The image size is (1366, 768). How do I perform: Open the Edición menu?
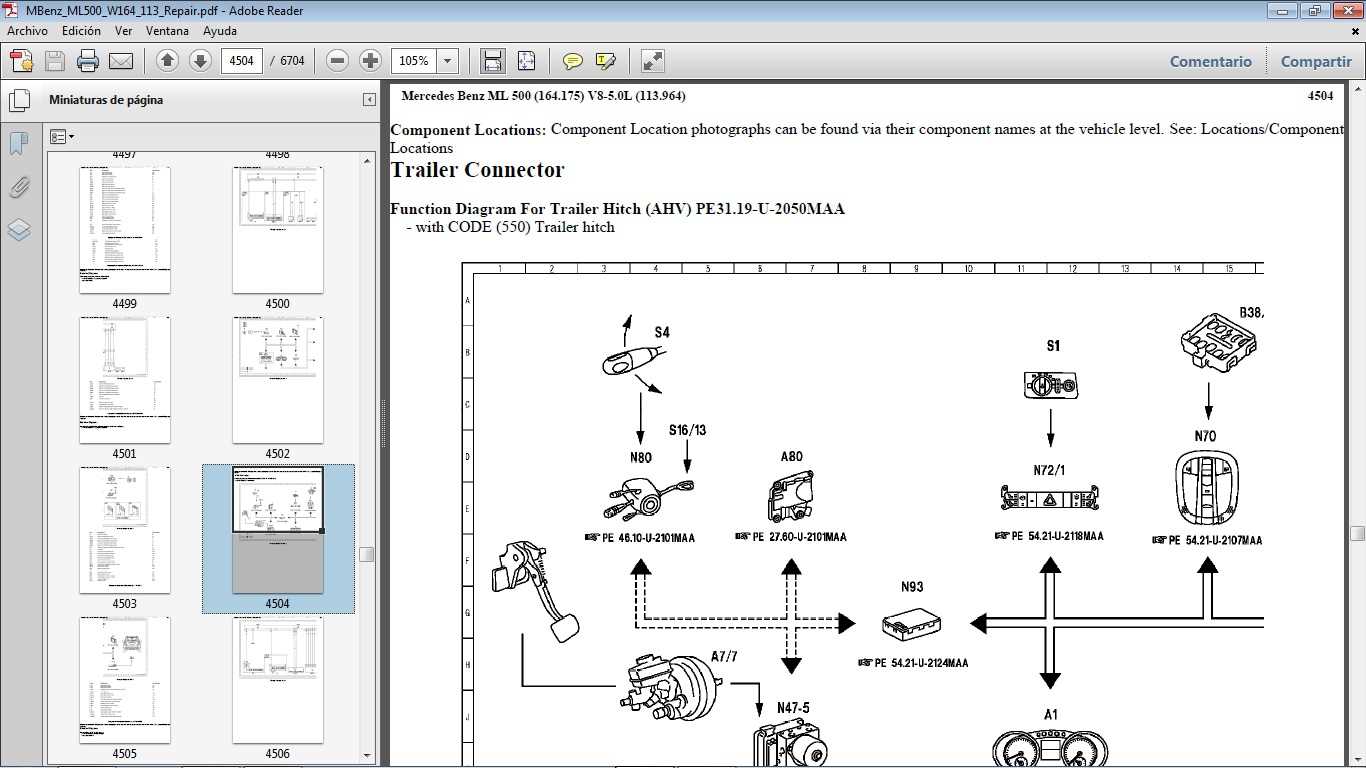click(81, 31)
